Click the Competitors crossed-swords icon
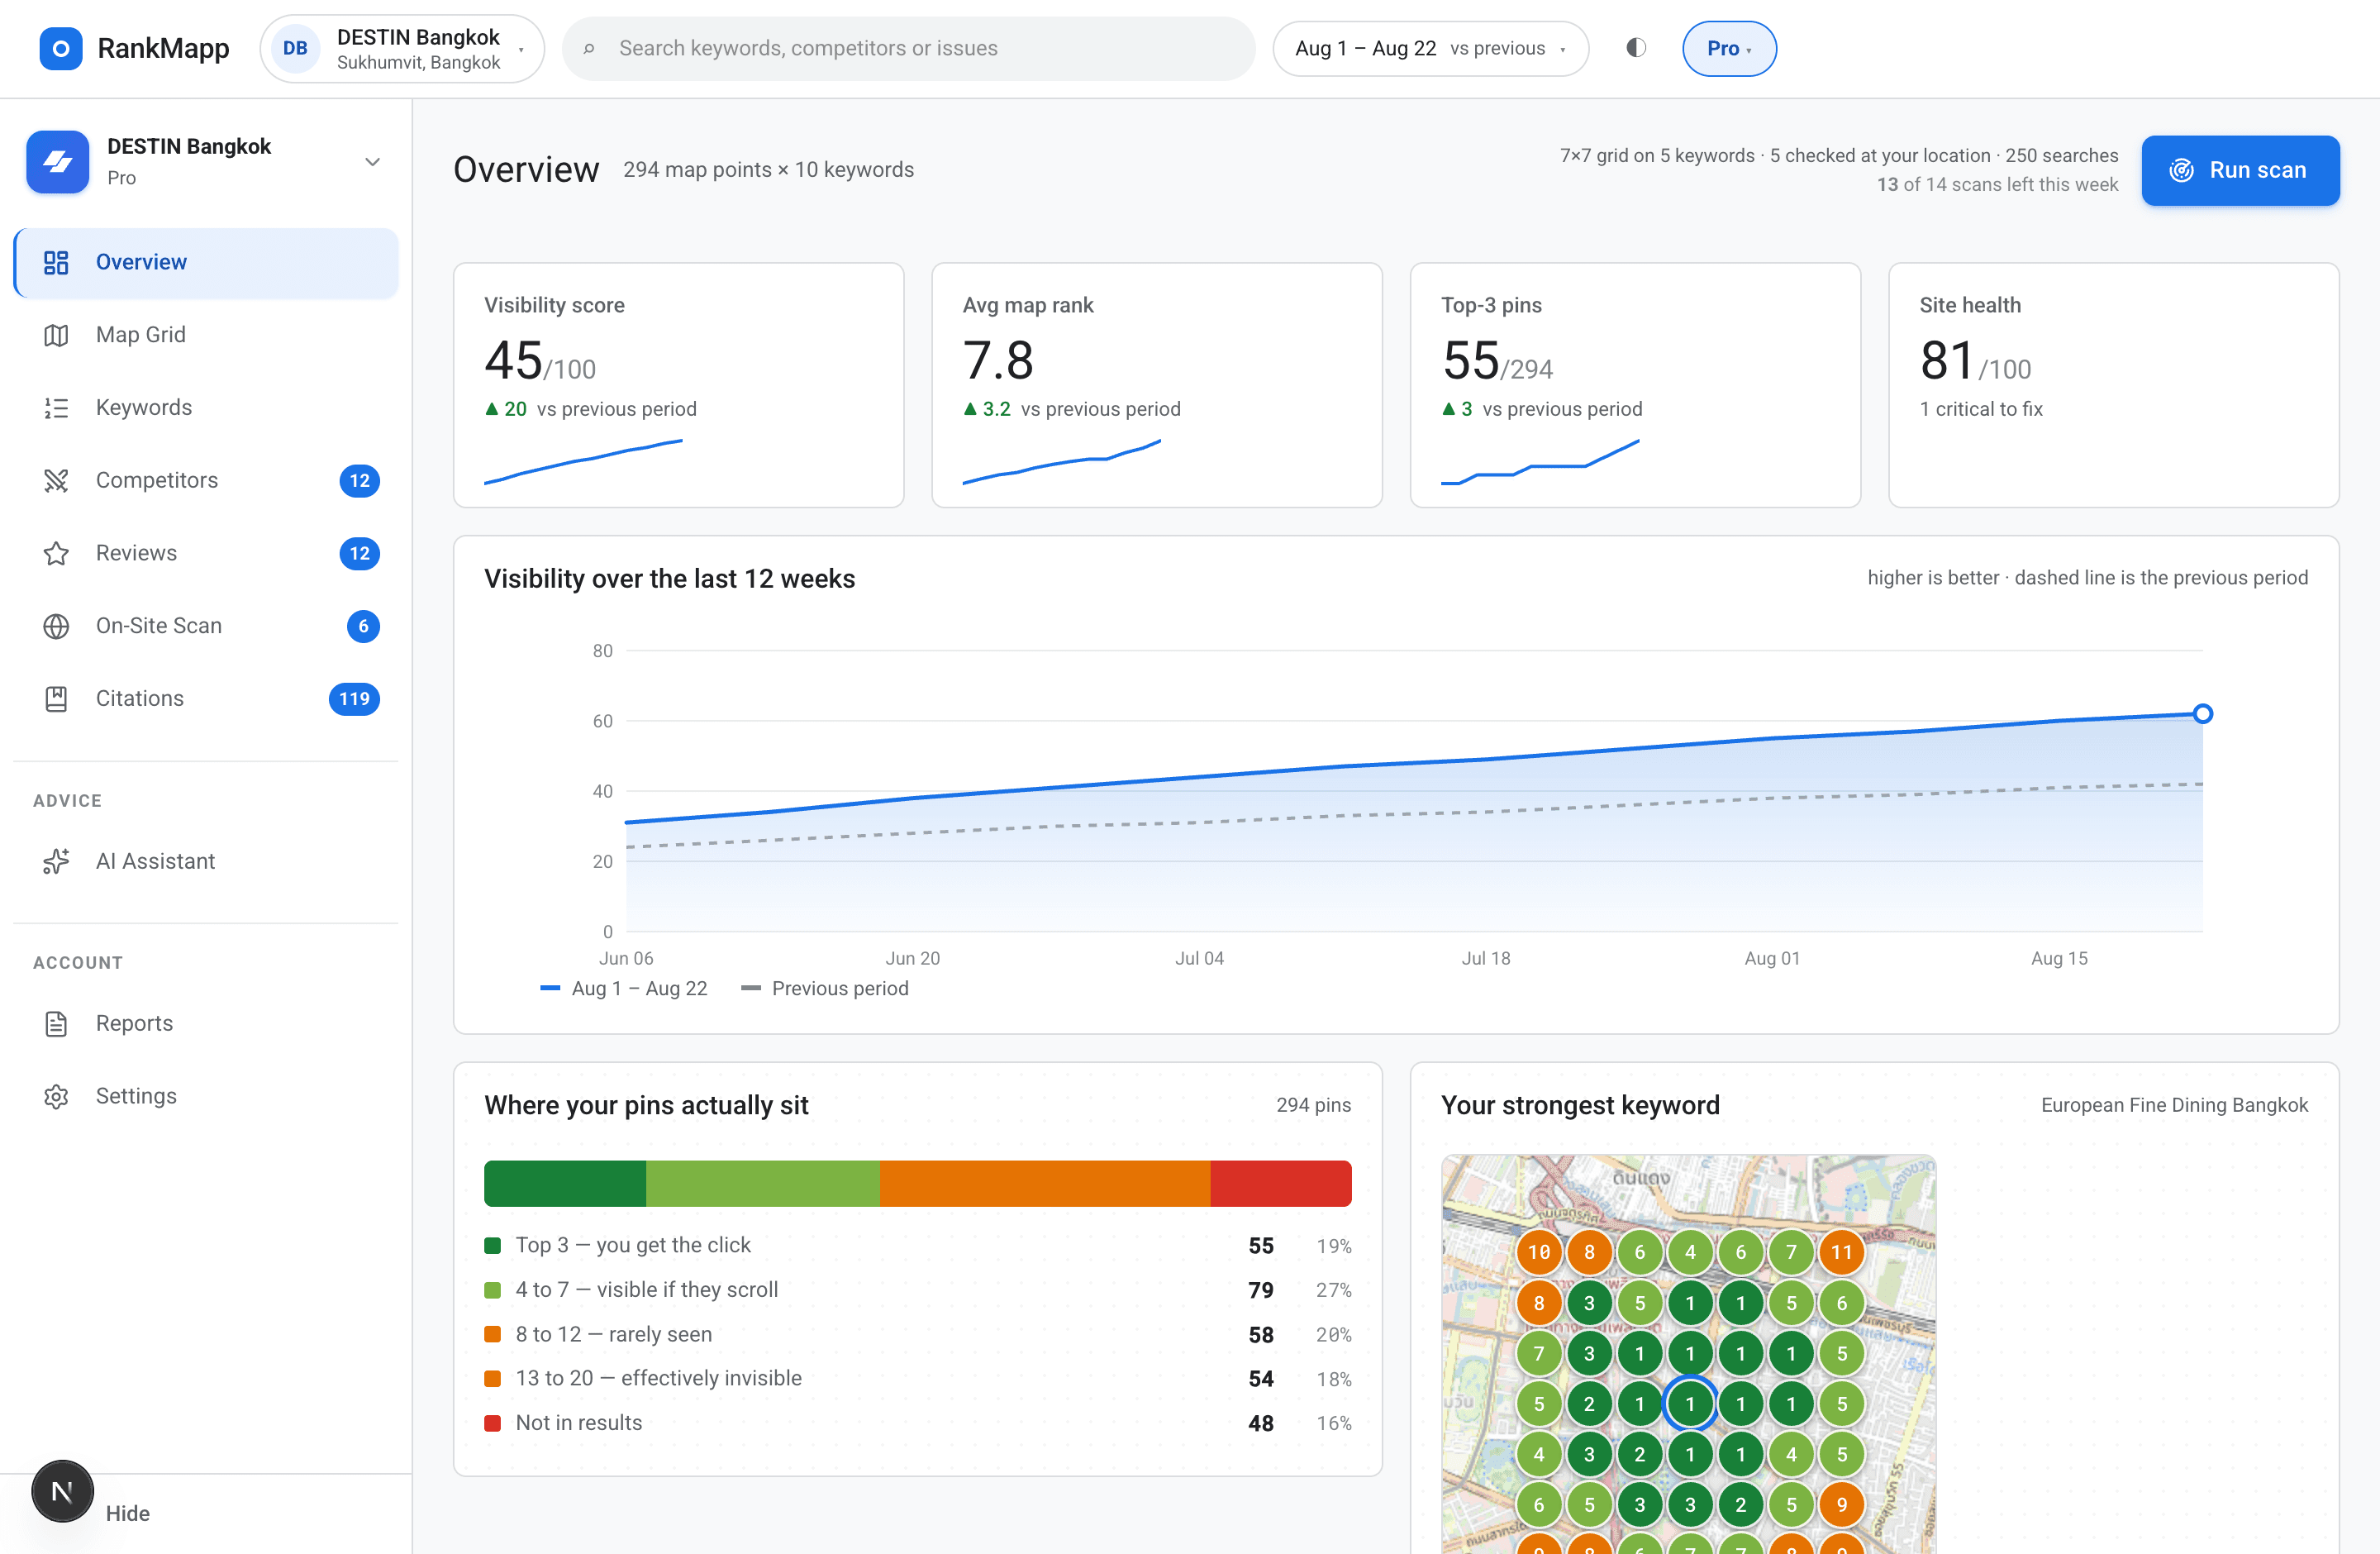The height and width of the screenshot is (1554, 2380). point(56,480)
